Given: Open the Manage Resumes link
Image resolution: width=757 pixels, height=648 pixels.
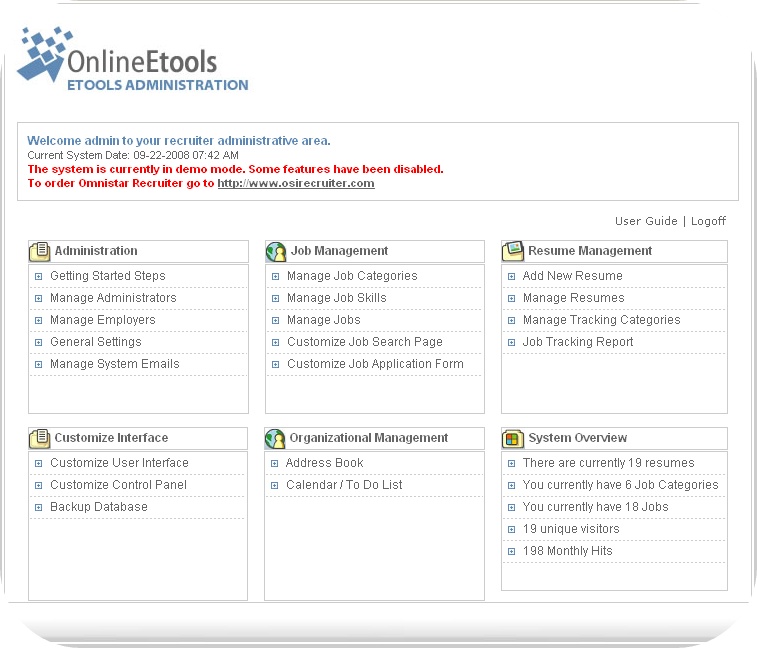Looking at the screenshot, I should [x=574, y=298].
